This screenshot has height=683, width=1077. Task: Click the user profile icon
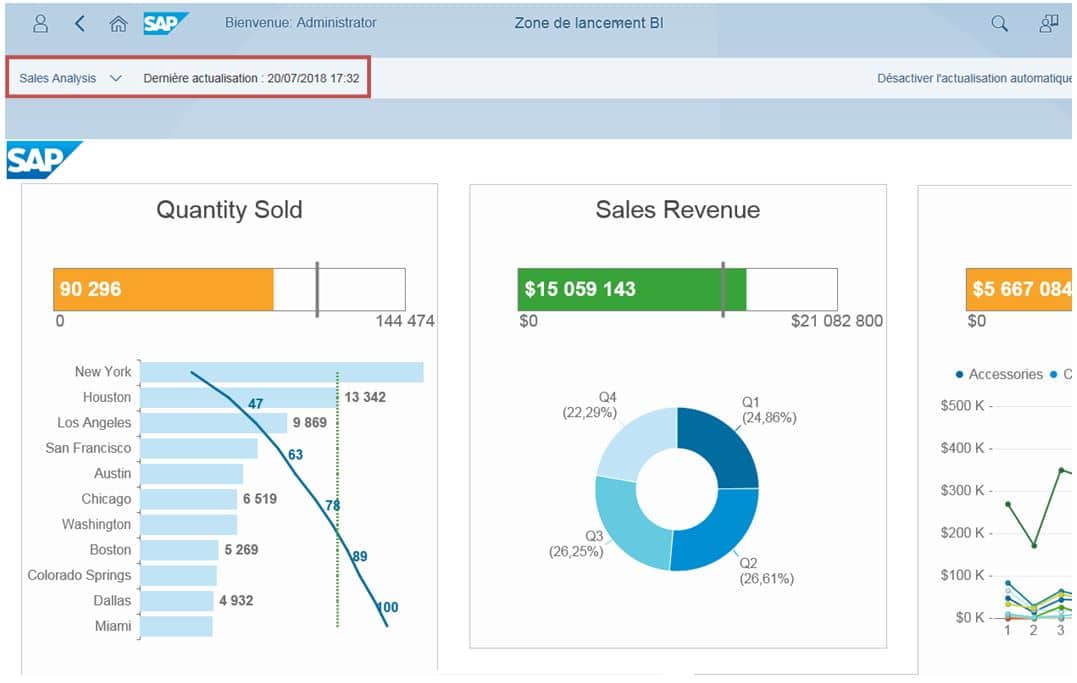point(40,23)
